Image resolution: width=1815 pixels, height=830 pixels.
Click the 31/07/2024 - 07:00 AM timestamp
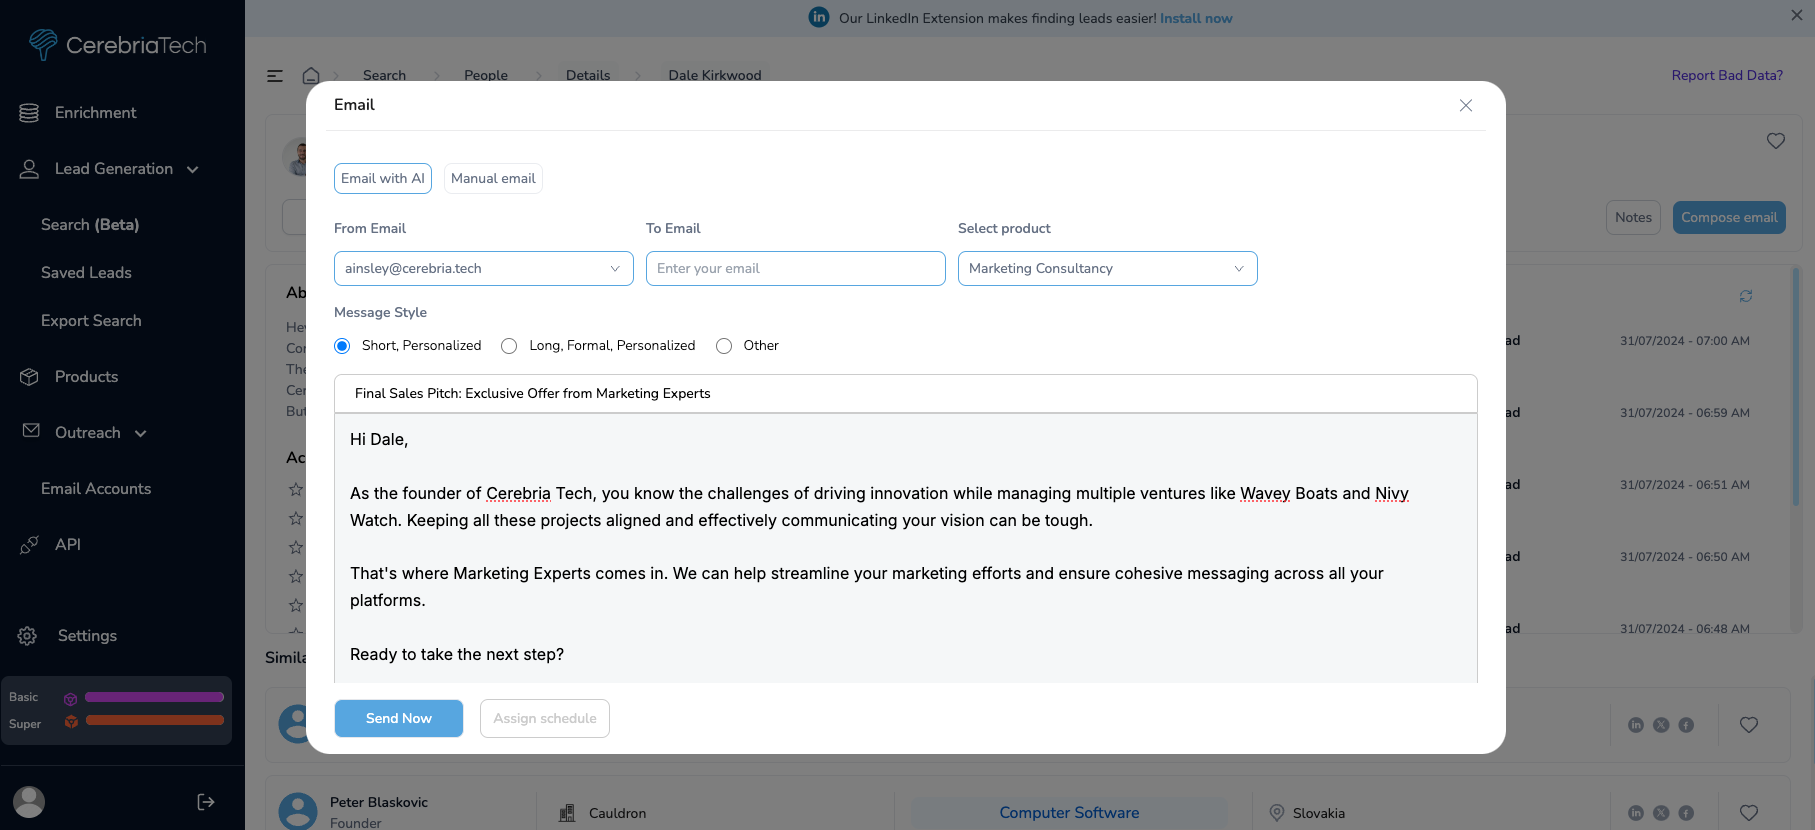click(1685, 341)
